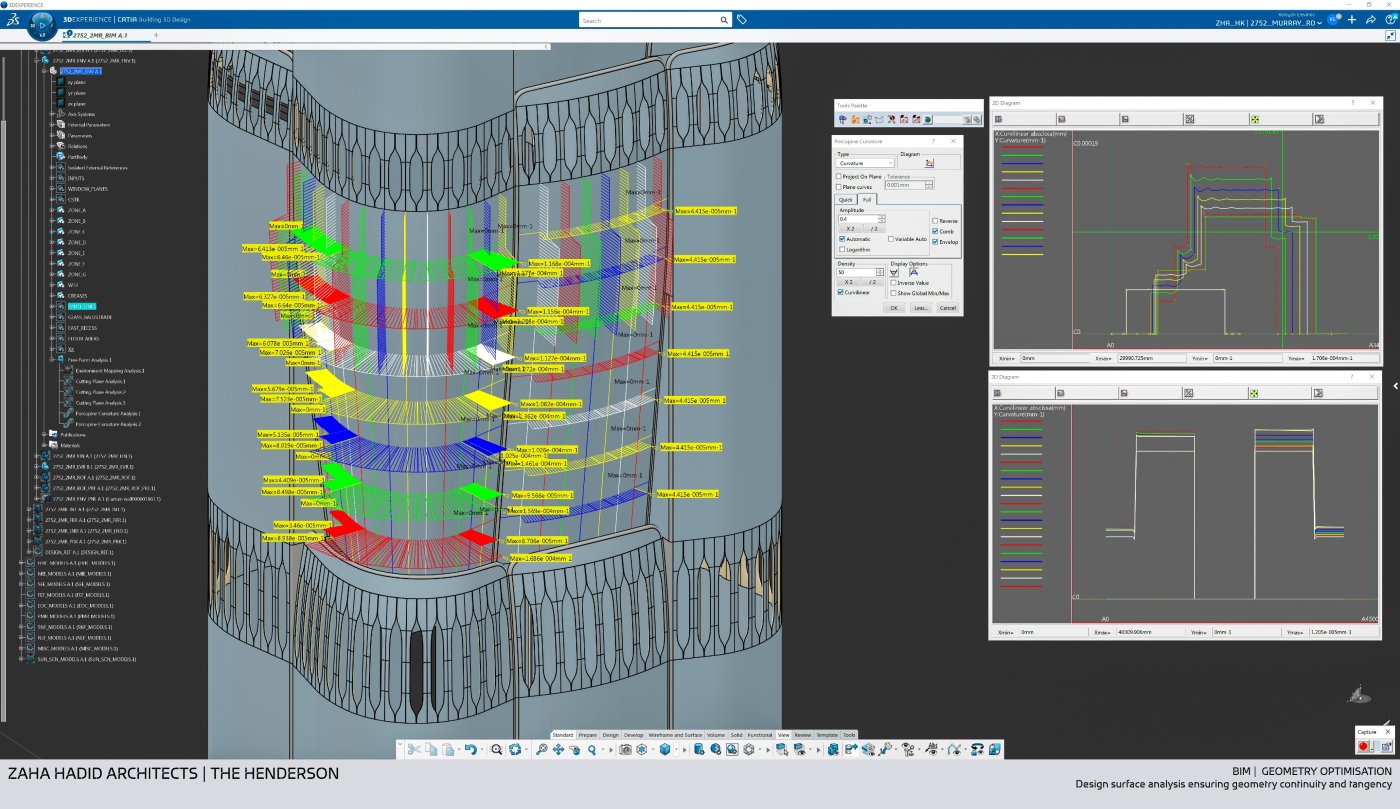Click the second Display Options icon in Porcupine dialog

click(x=913, y=272)
